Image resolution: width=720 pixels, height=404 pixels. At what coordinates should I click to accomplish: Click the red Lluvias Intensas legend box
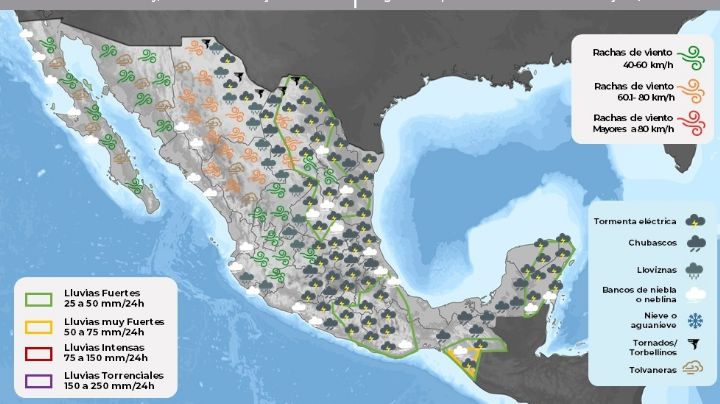[x=39, y=354]
